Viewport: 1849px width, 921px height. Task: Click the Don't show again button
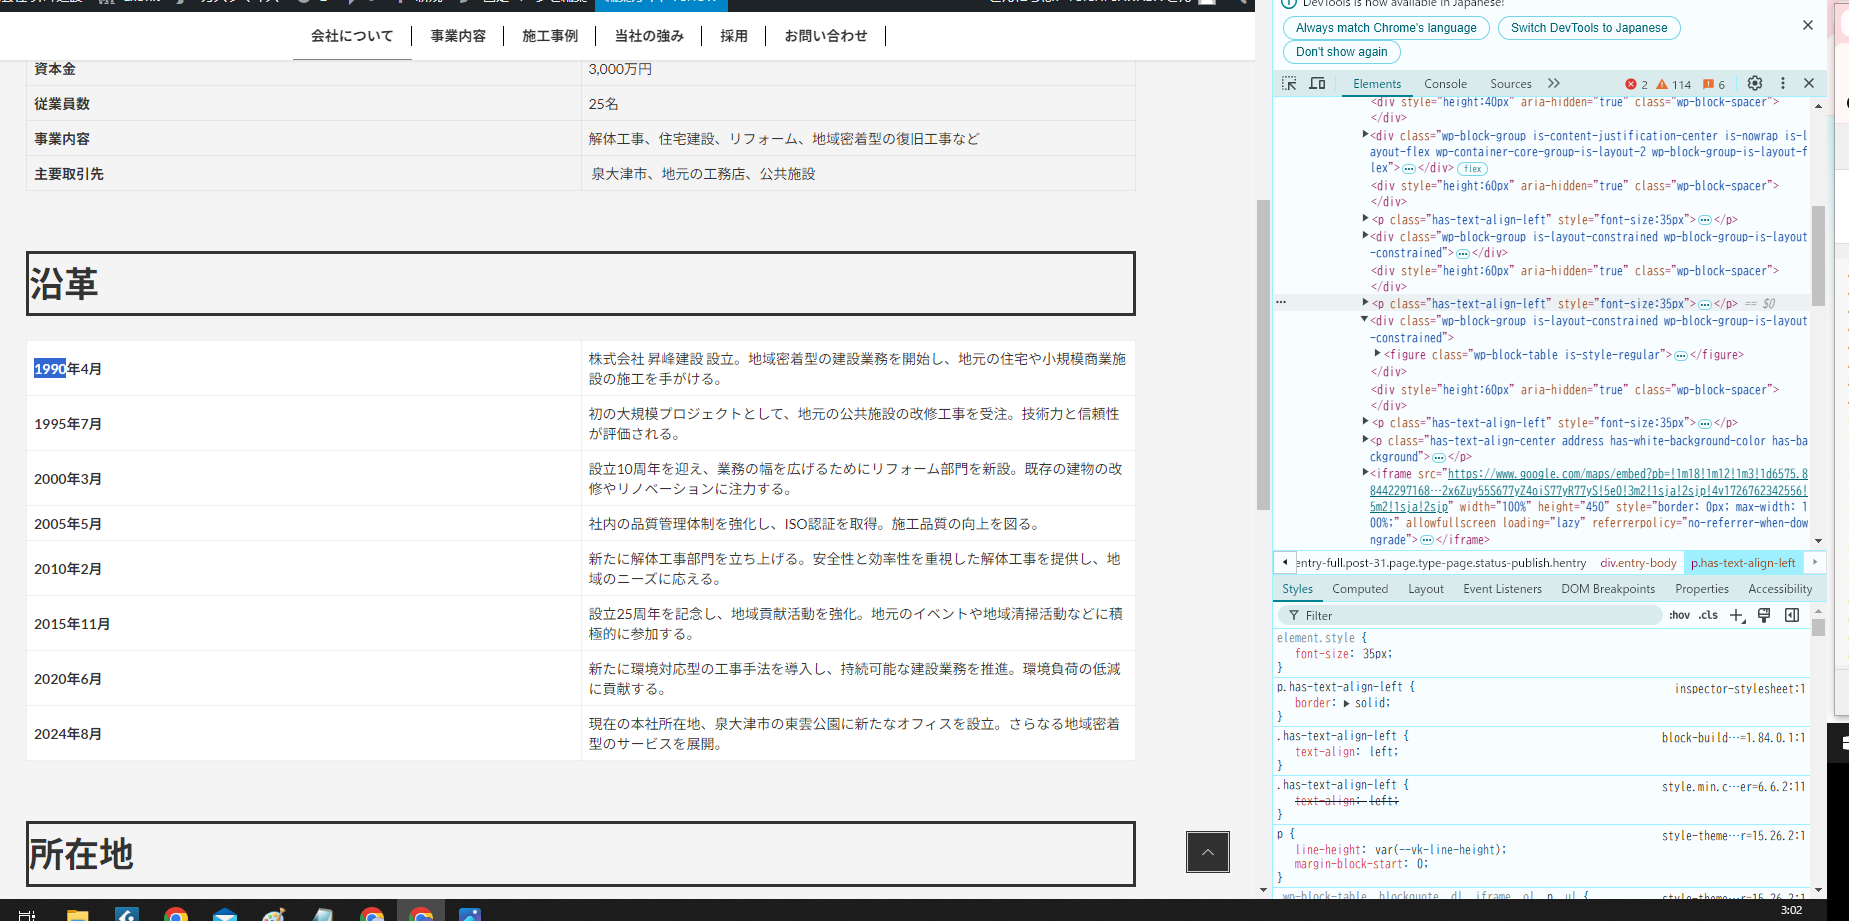(1342, 52)
